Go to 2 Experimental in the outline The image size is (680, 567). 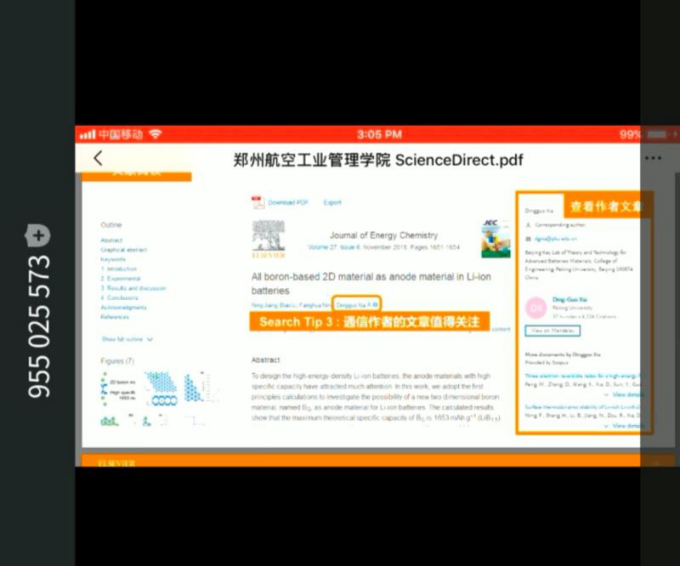(121, 279)
